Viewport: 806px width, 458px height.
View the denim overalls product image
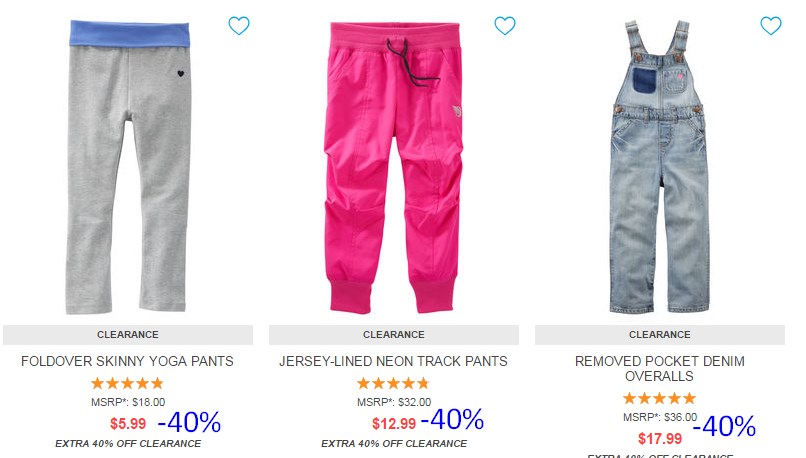coord(660,167)
